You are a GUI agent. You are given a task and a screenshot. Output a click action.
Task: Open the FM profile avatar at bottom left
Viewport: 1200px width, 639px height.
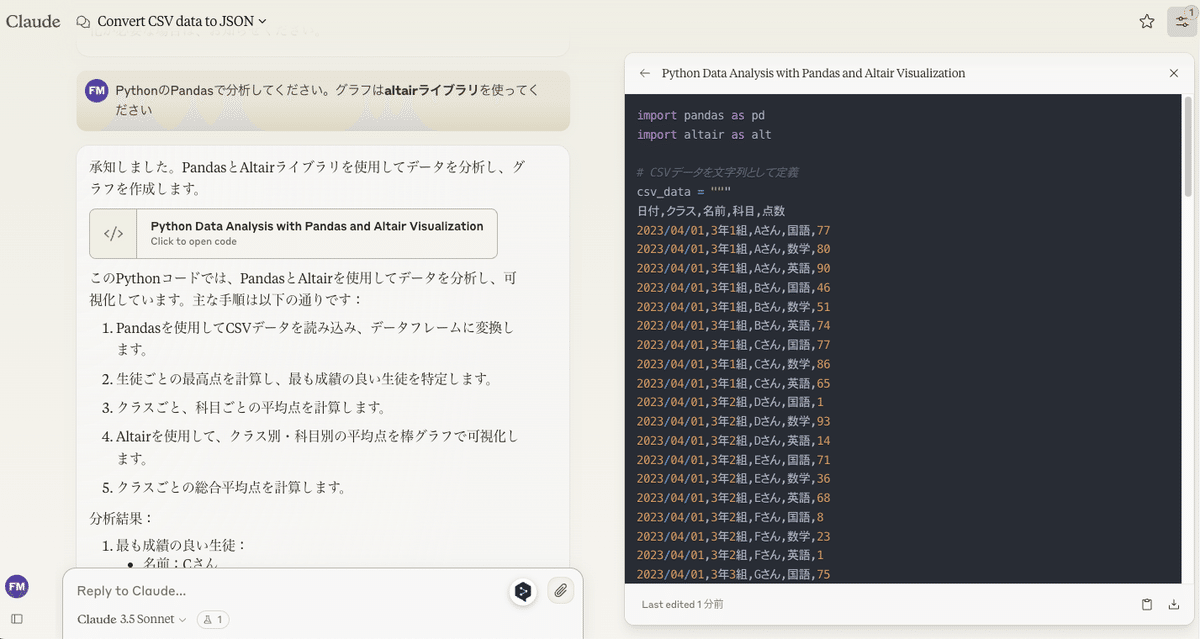[x=17, y=587]
